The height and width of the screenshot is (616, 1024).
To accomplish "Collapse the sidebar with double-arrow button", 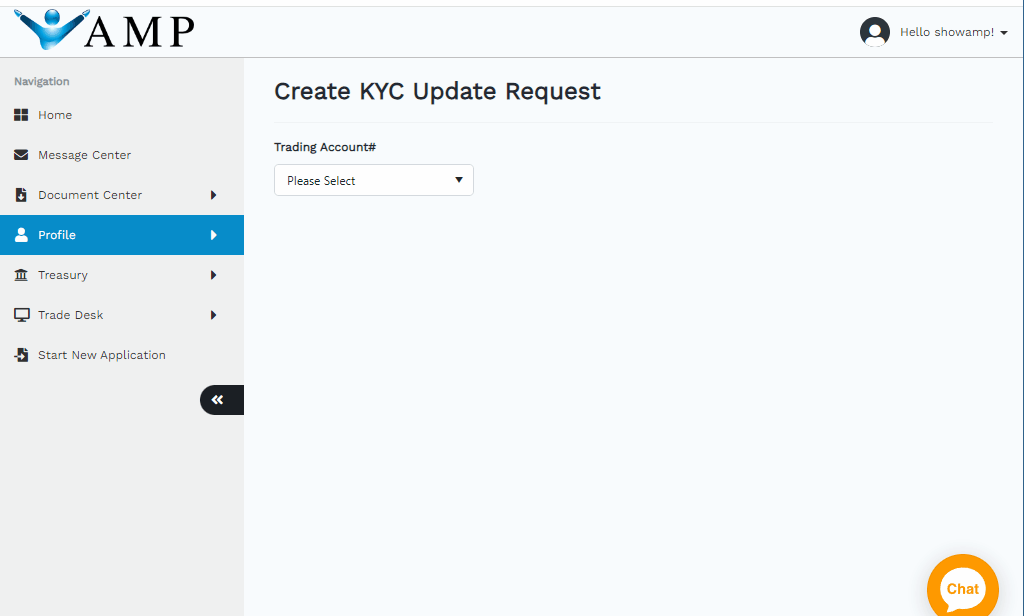I will pyautogui.click(x=218, y=400).
